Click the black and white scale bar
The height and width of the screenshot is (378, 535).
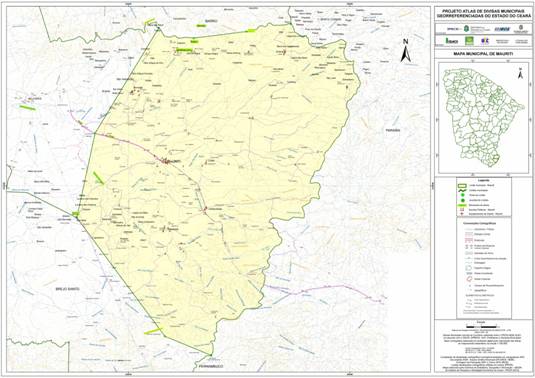coord(482,327)
